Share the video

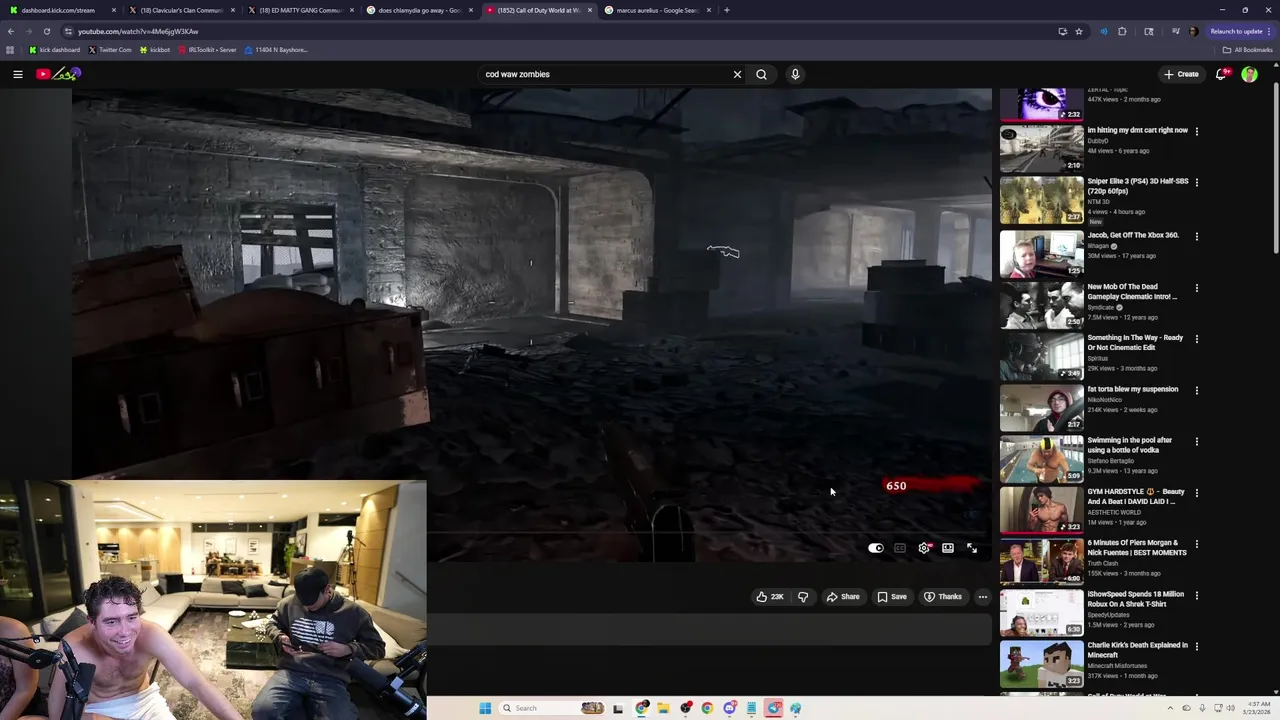point(843,597)
